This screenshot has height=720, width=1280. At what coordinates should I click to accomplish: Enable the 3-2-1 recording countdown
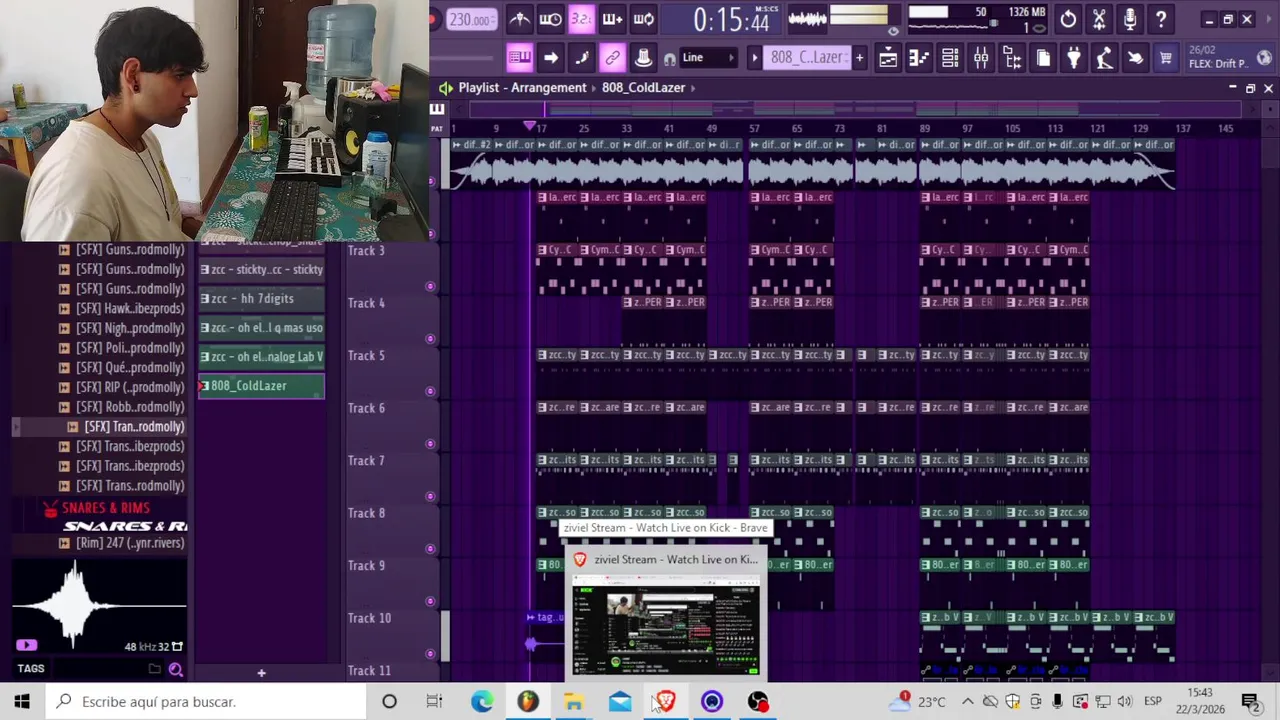[581, 19]
